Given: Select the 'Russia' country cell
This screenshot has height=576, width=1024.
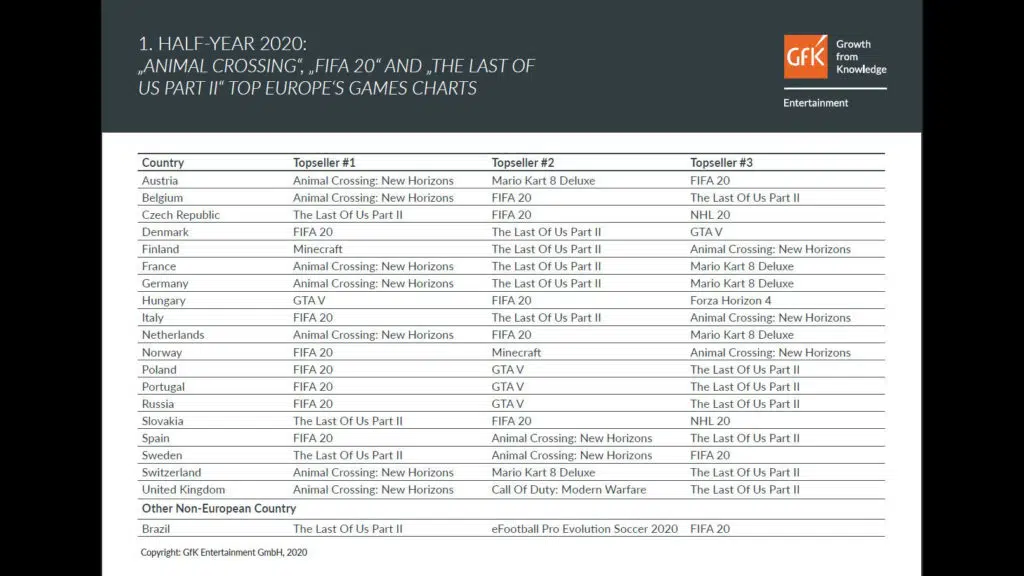Looking at the screenshot, I should point(157,404).
